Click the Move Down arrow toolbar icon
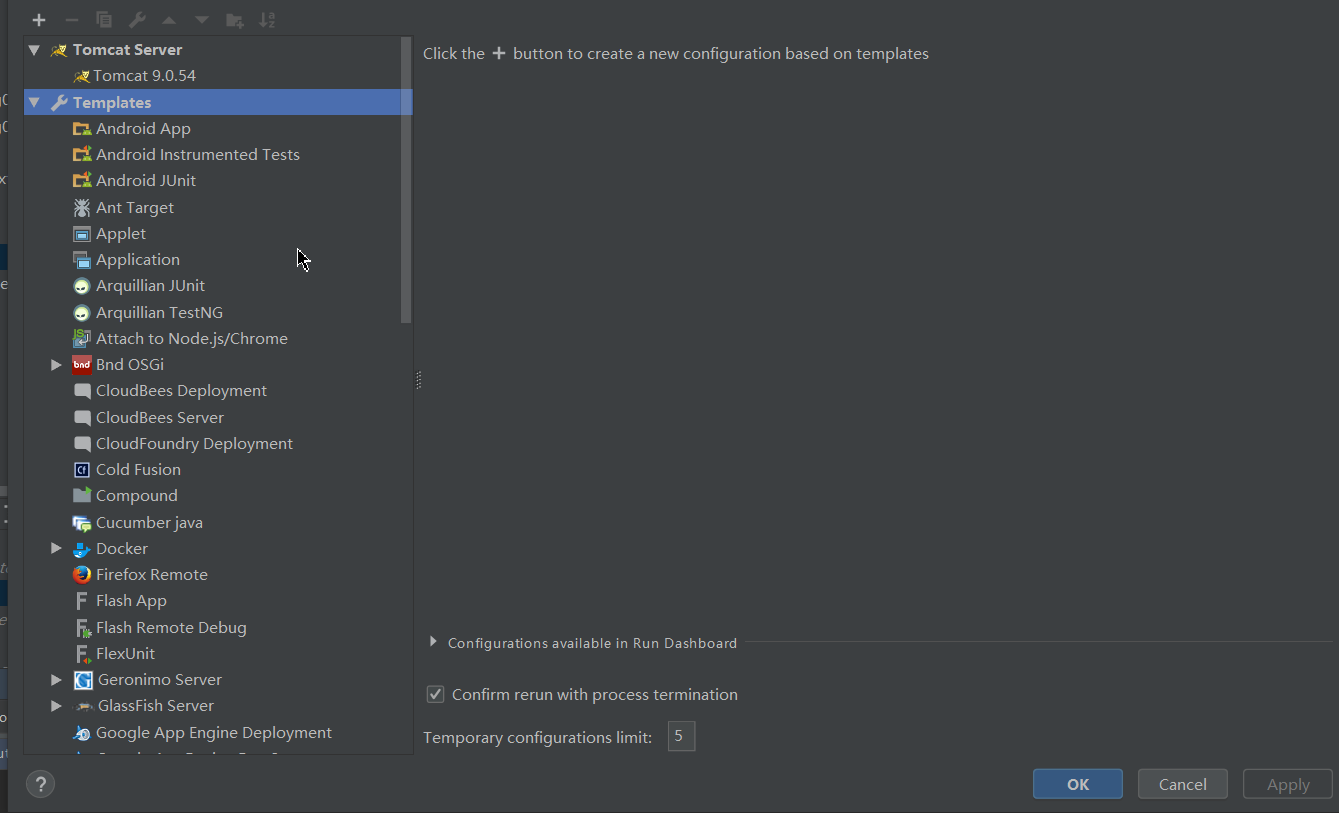This screenshot has width=1339, height=813. tap(202, 20)
